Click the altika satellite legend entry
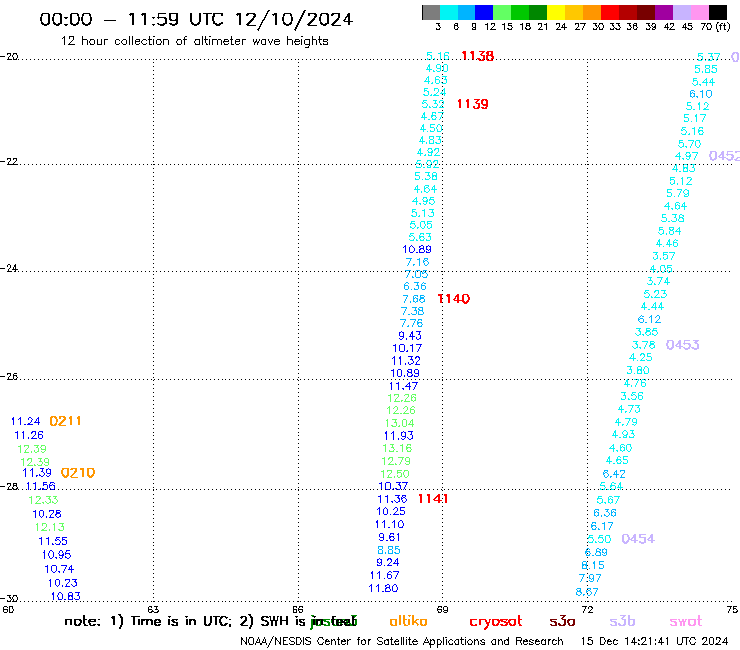This screenshot has width=740, height=650. coord(408,621)
